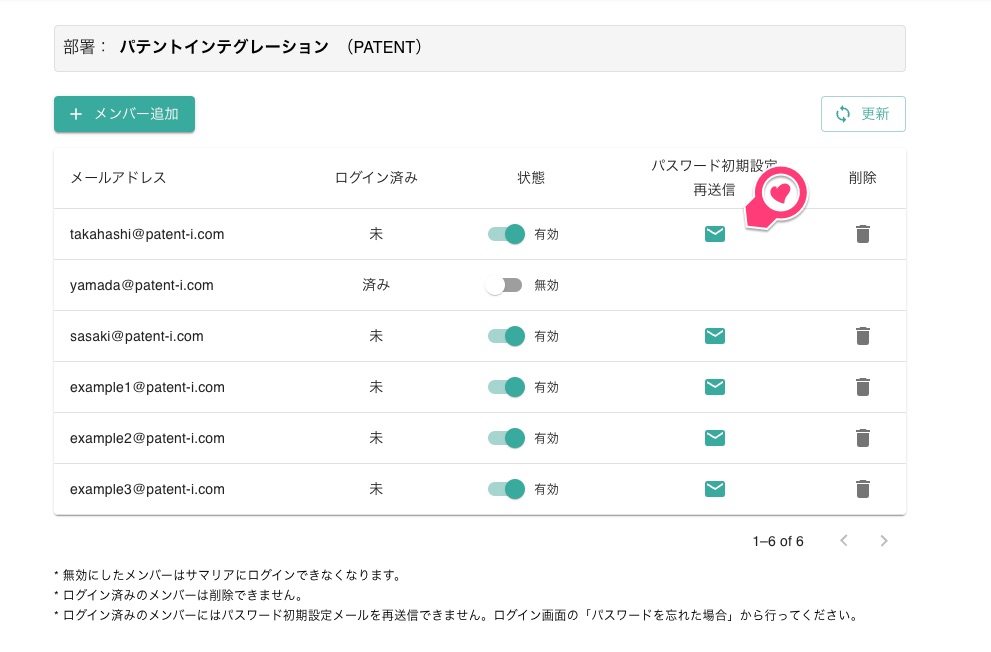Disable the takahashi@patent-i.com status switch

pos(506,234)
